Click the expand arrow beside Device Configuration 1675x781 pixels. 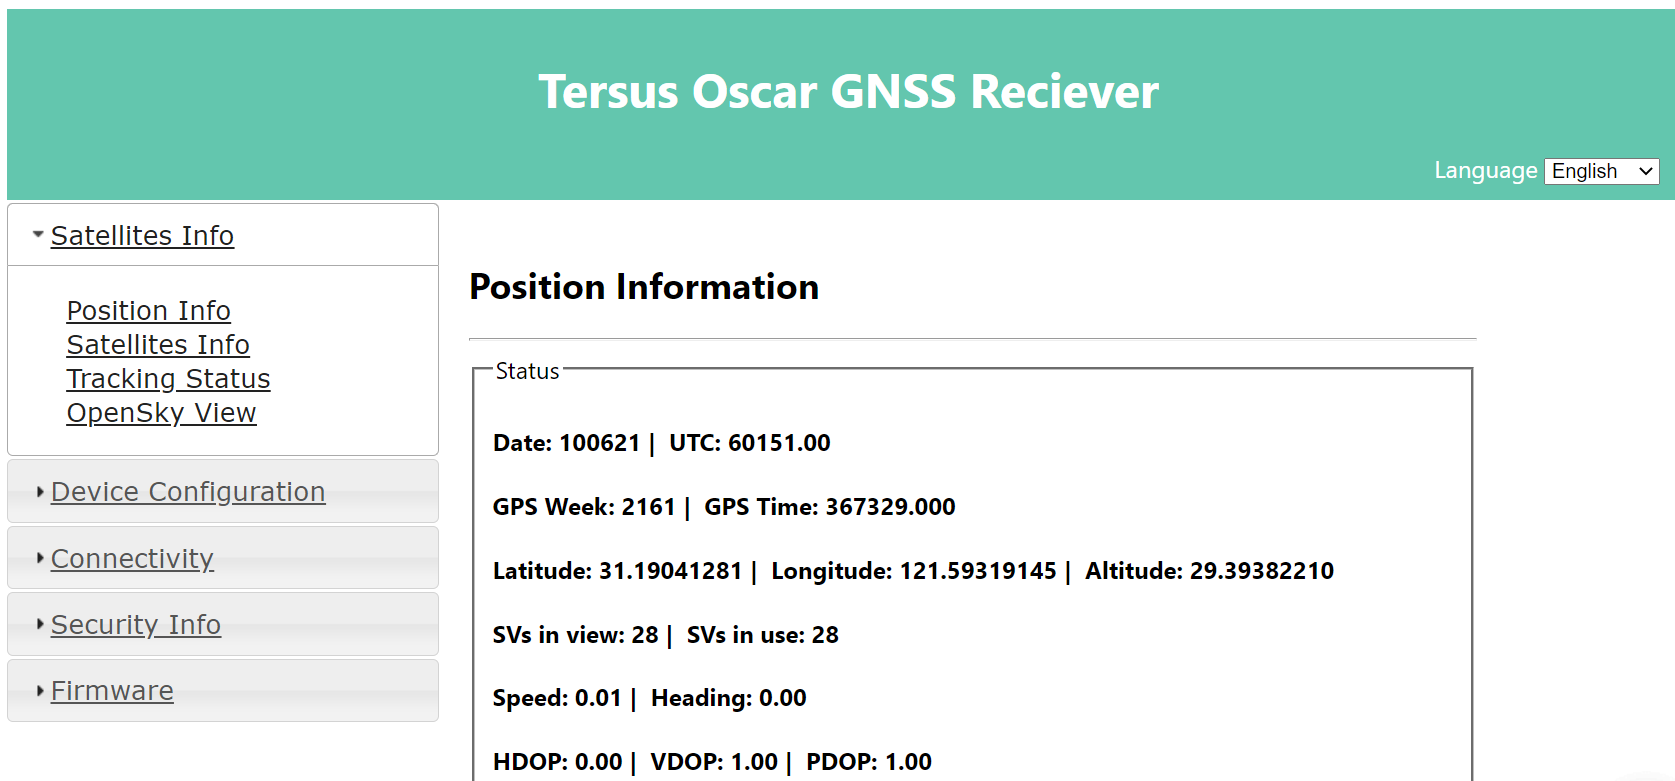[x=40, y=492]
